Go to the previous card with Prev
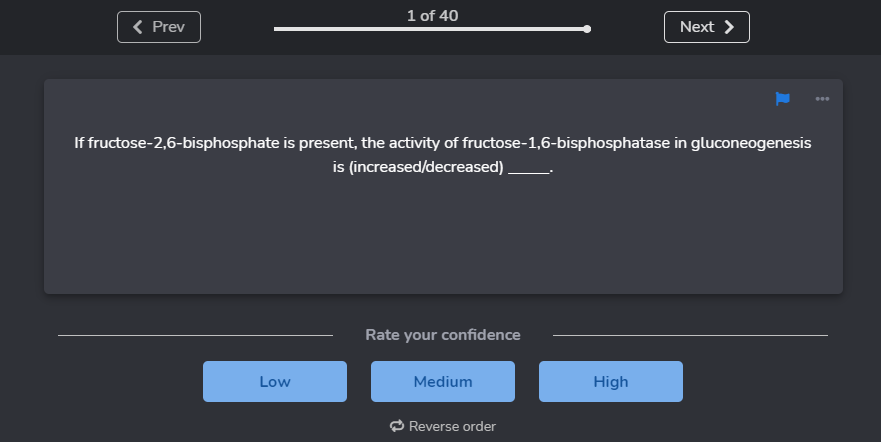Image resolution: width=881 pixels, height=442 pixels. pyautogui.click(x=159, y=27)
